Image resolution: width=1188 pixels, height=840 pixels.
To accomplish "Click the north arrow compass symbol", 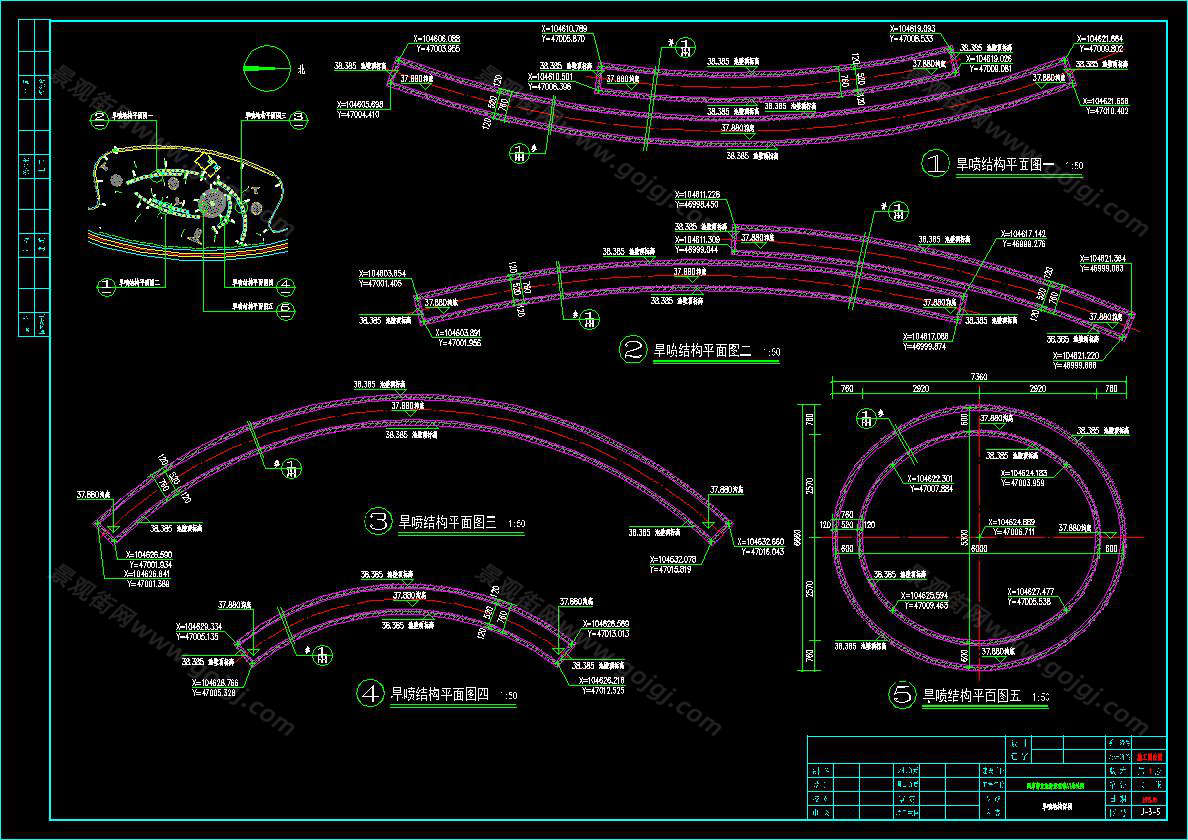I will [264, 67].
